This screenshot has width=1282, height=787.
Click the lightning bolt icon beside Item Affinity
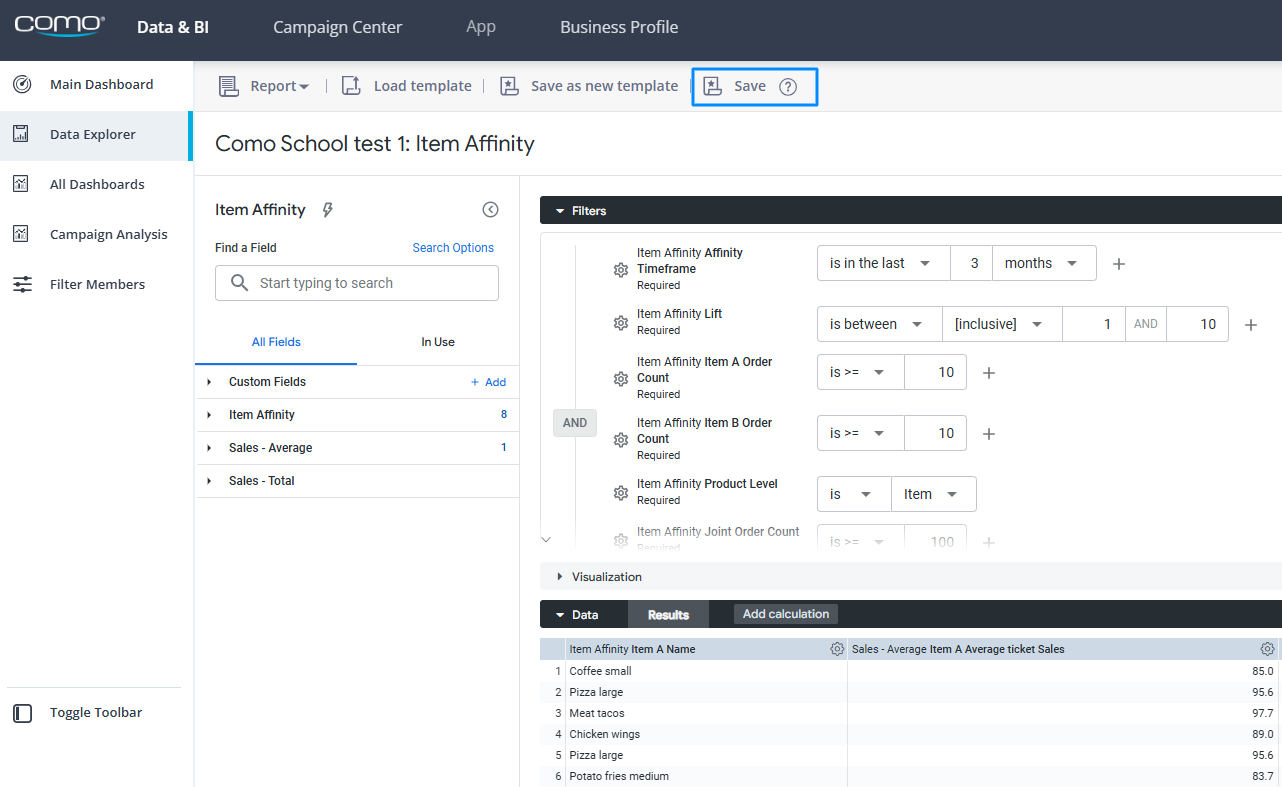[327, 210]
